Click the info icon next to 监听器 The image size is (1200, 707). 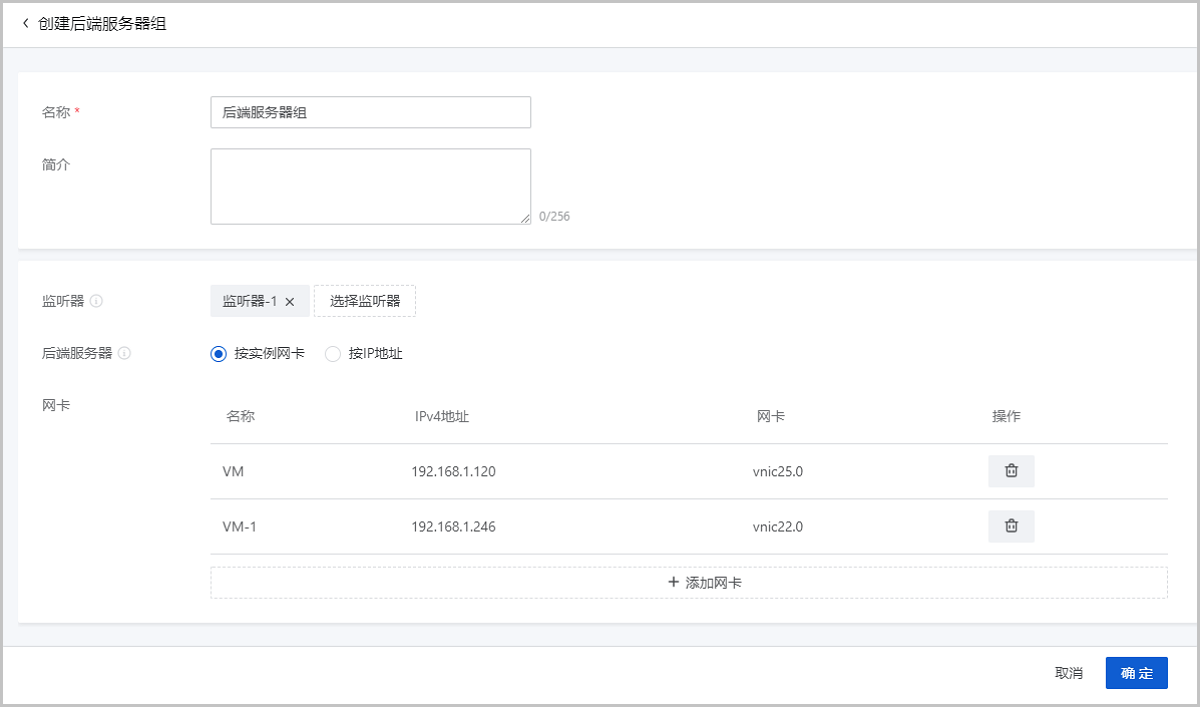click(x=96, y=301)
